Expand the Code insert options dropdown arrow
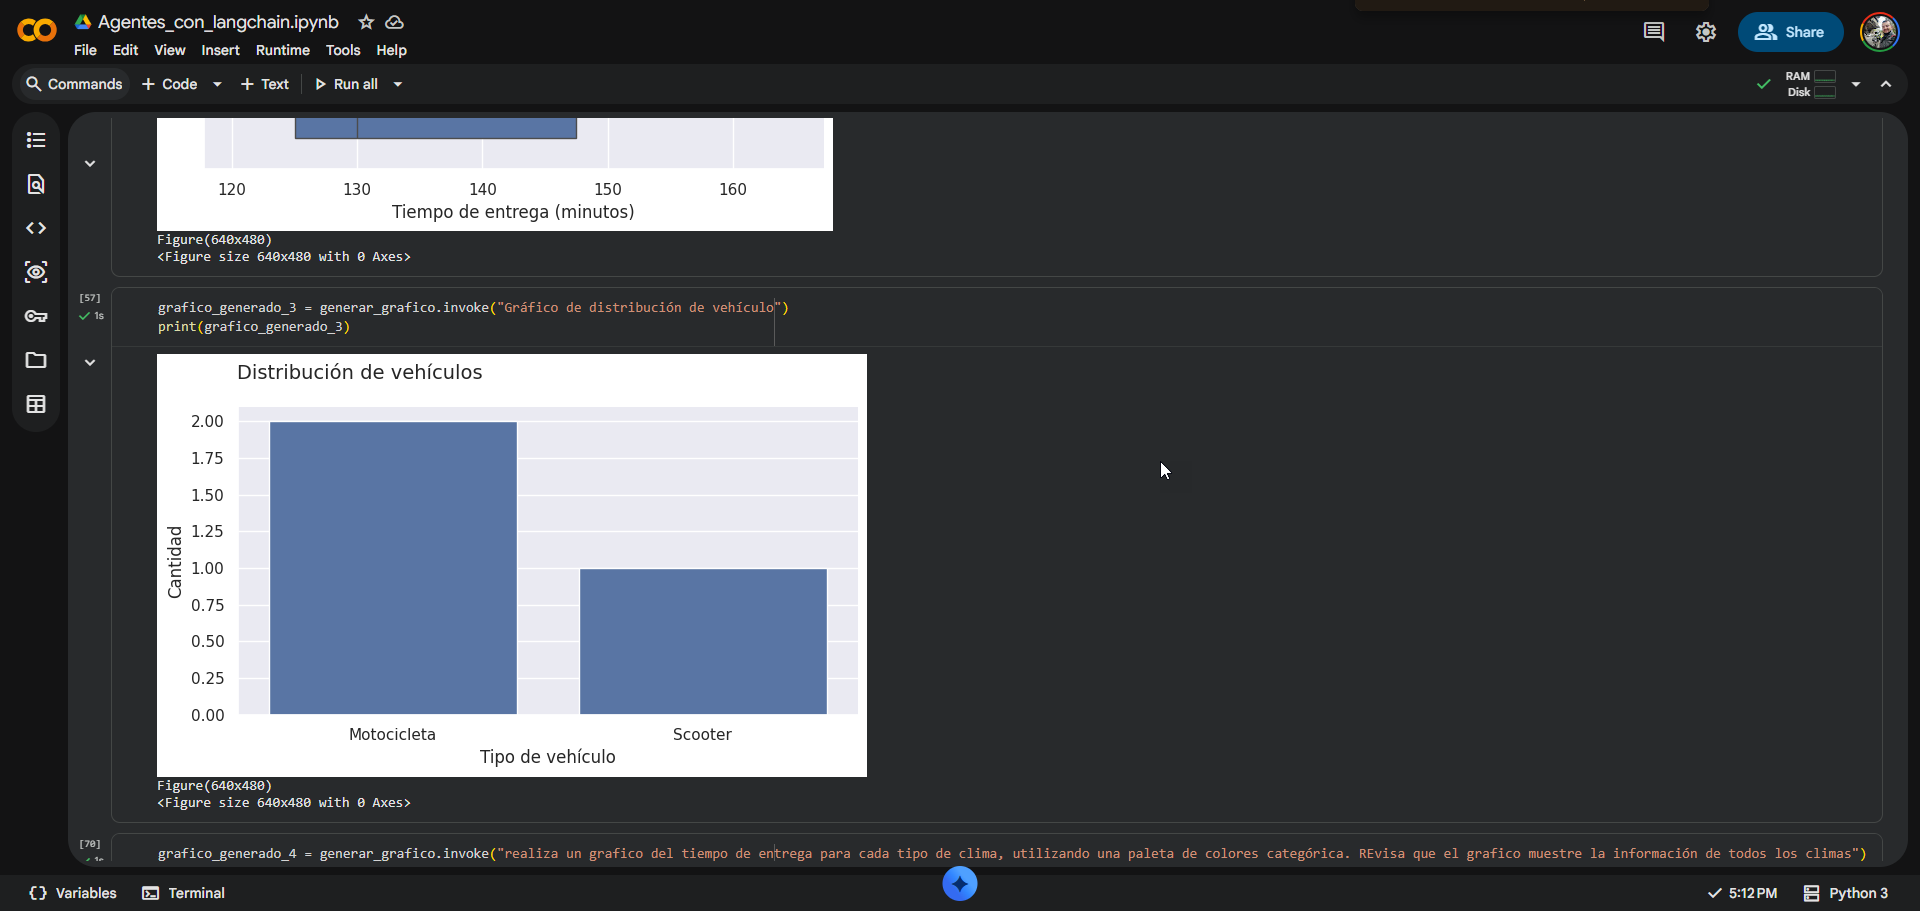Viewport: 1920px width, 911px height. [217, 84]
